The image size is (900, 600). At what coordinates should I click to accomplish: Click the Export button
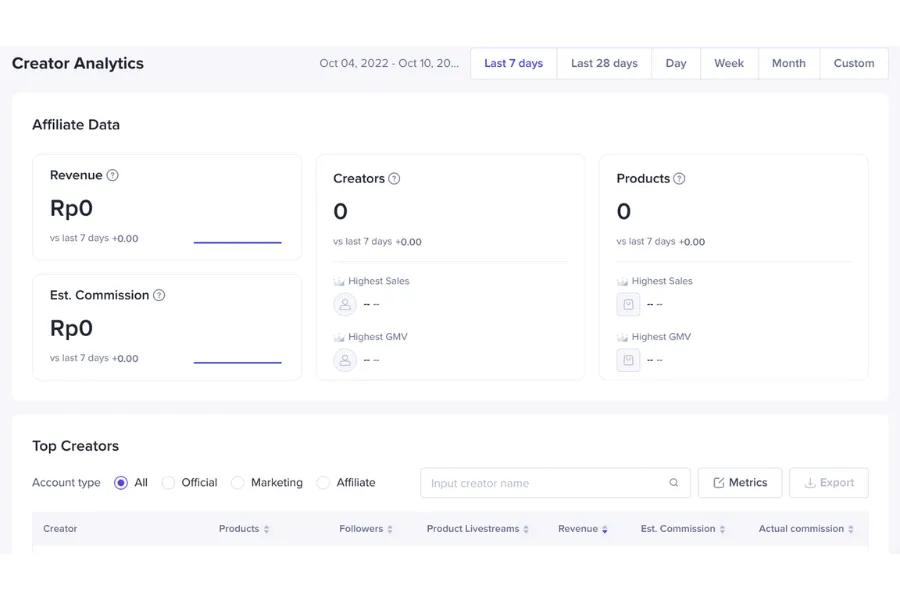click(x=829, y=483)
